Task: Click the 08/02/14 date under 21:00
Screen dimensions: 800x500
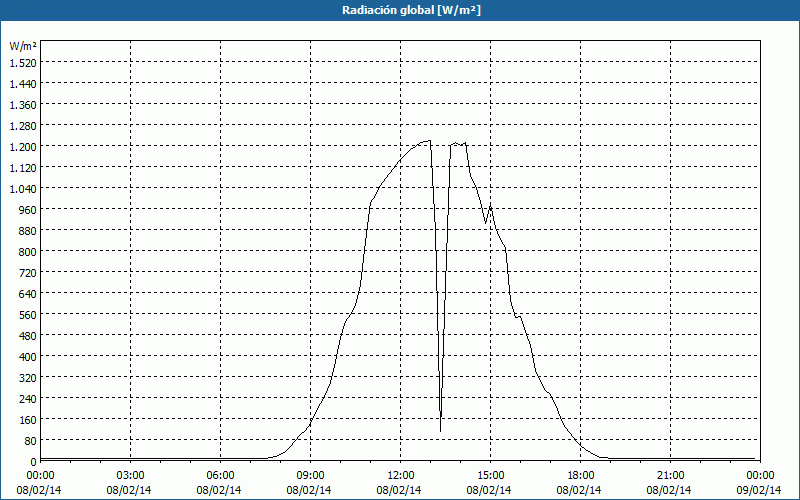Action: tap(668, 490)
